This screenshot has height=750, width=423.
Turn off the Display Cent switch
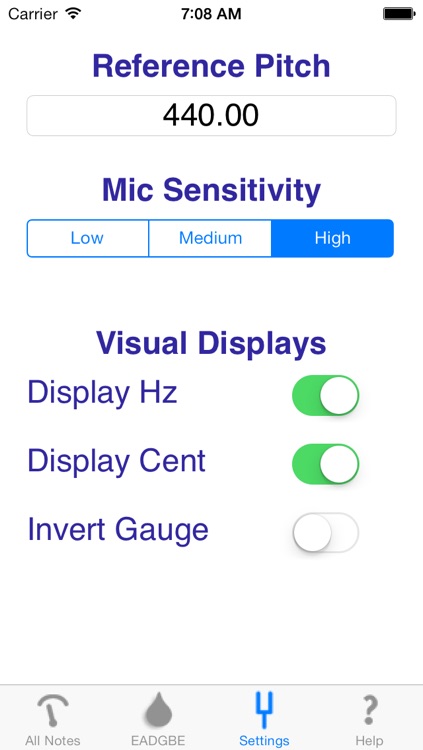pos(325,464)
